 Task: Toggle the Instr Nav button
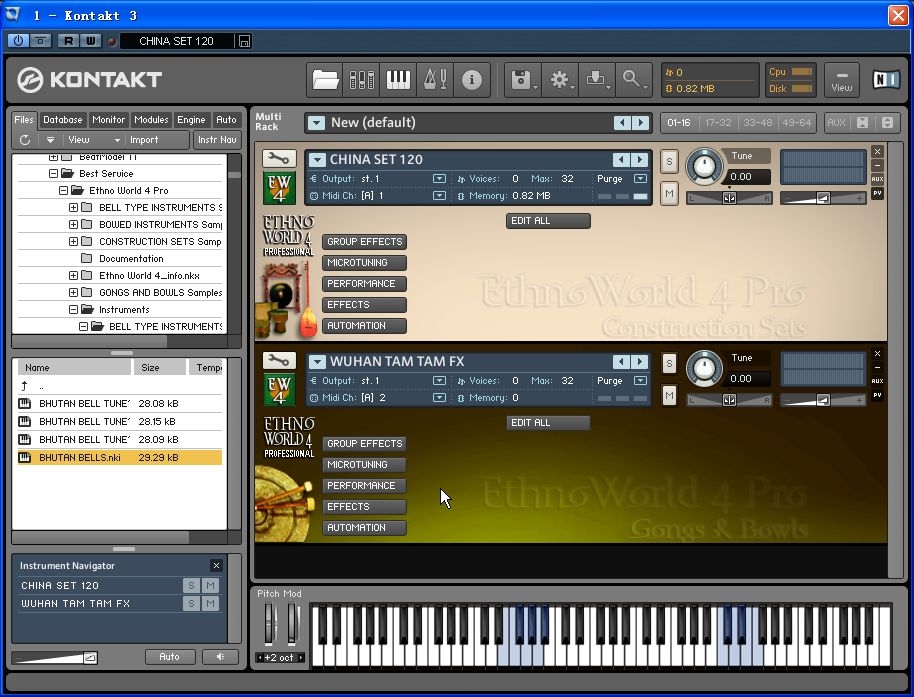(217, 140)
